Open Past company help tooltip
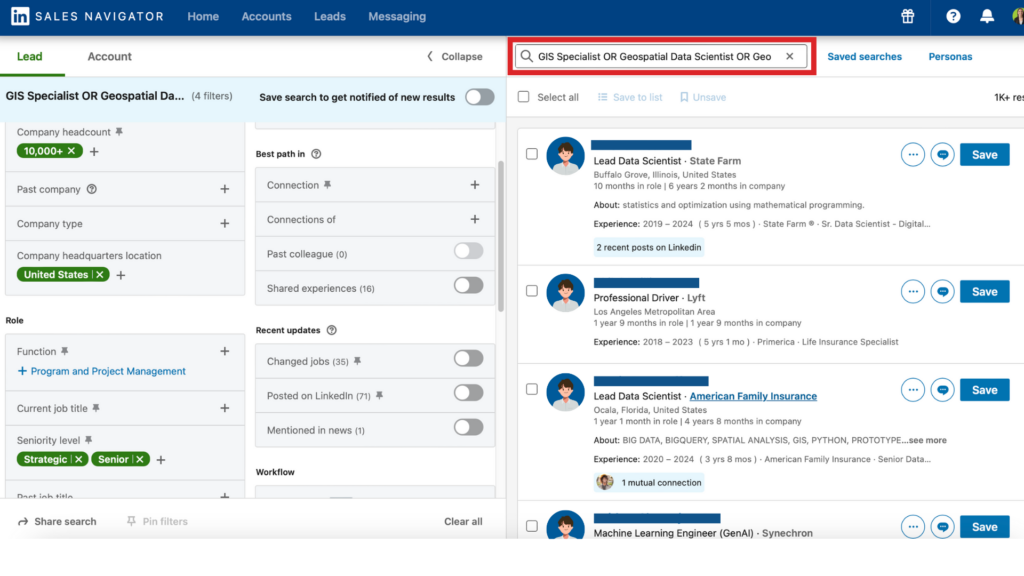Image resolution: width=1024 pixels, height=576 pixels. pos(92,189)
